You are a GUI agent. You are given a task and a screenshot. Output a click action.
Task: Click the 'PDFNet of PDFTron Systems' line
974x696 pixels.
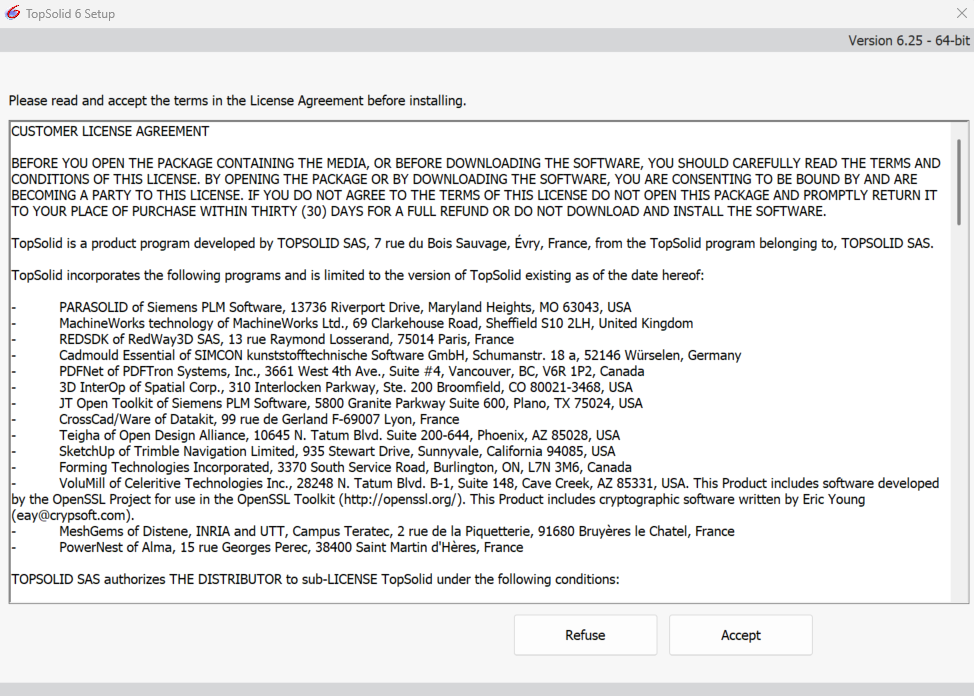[x=352, y=372]
